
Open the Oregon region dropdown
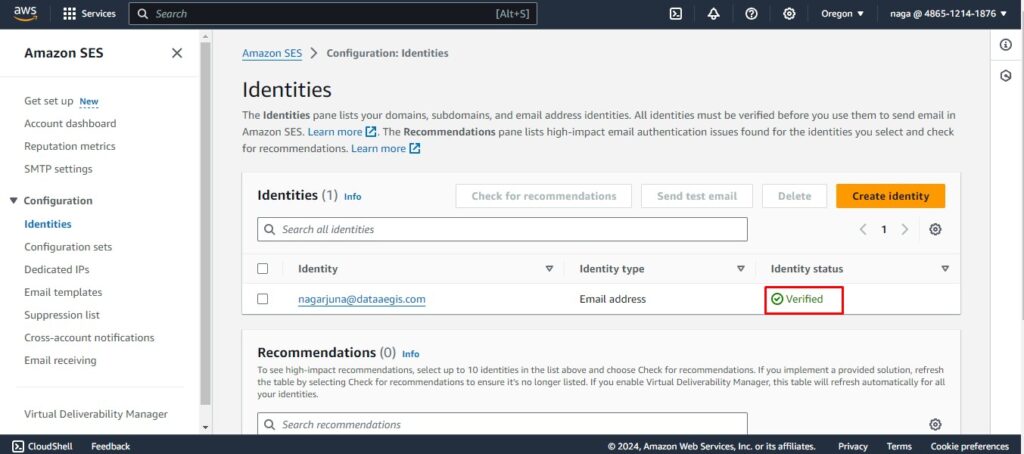tap(842, 14)
